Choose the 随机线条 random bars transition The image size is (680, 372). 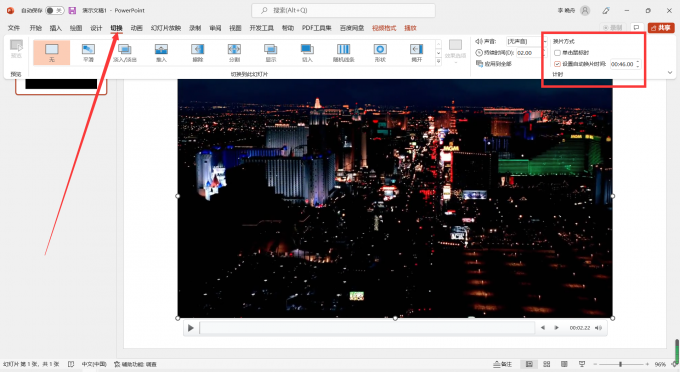pos(343,52)
